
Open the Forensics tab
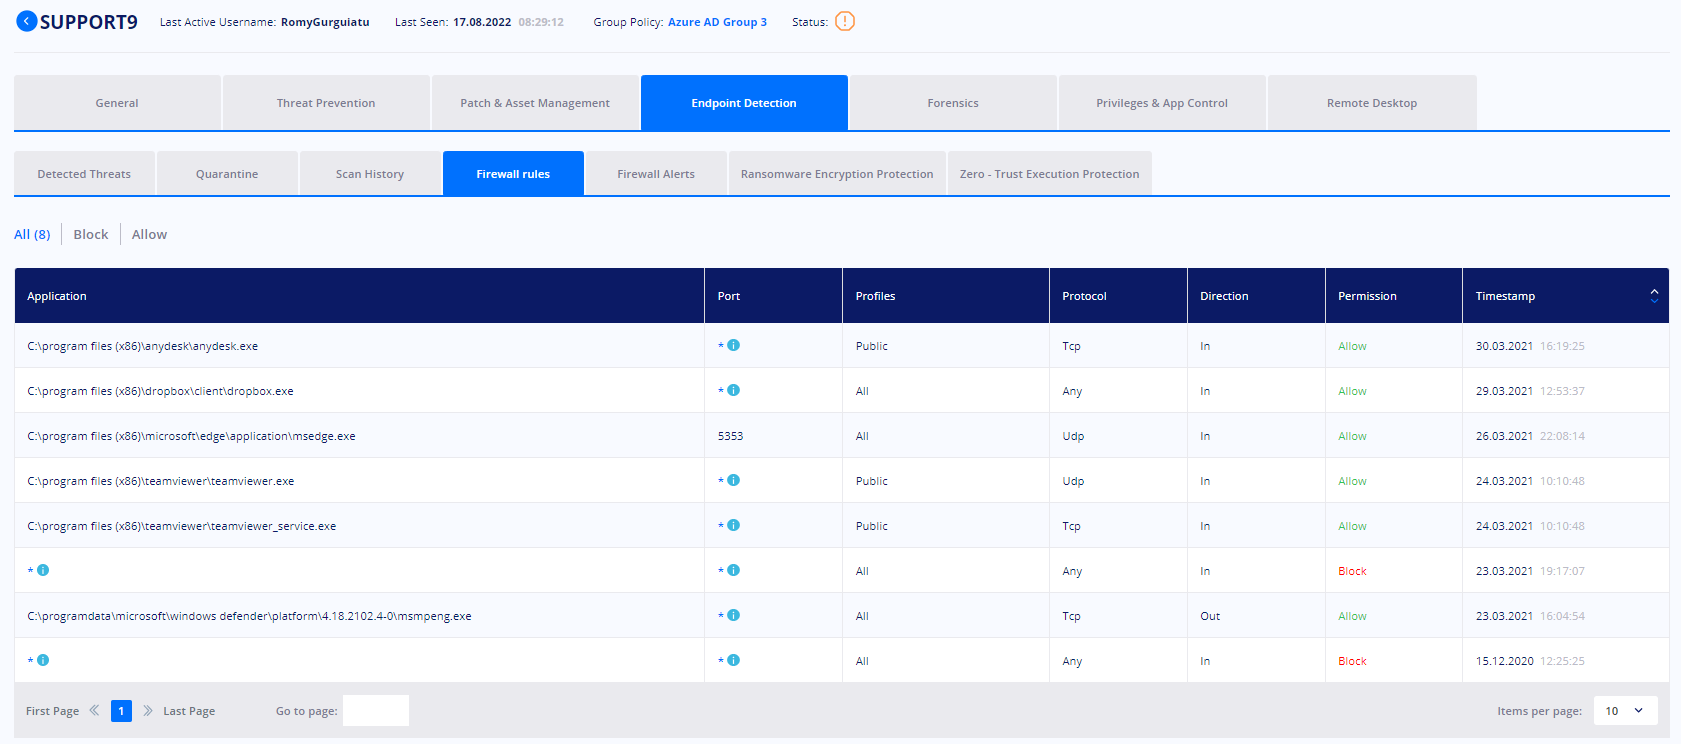pos(953,103)
